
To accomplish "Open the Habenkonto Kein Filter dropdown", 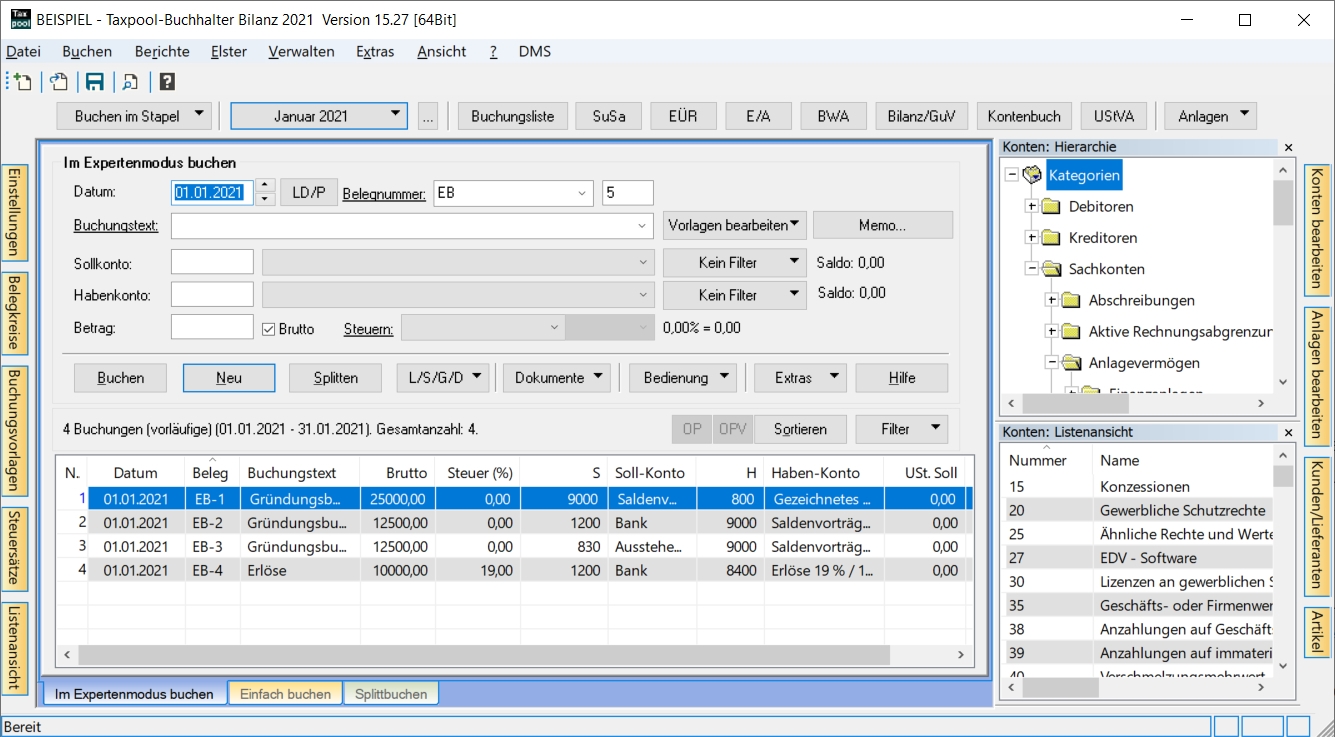I will (x=735, y=295).
